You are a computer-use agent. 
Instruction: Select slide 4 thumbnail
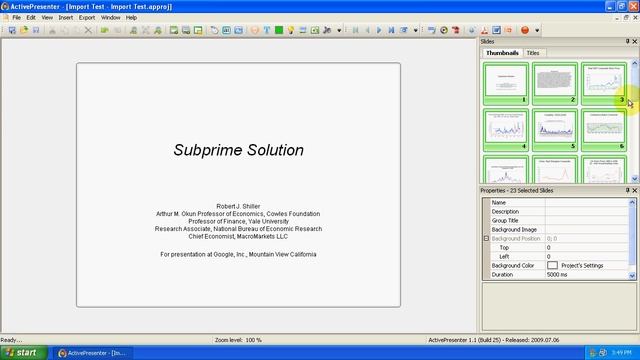pyautogui.click(x=506, y=130)
